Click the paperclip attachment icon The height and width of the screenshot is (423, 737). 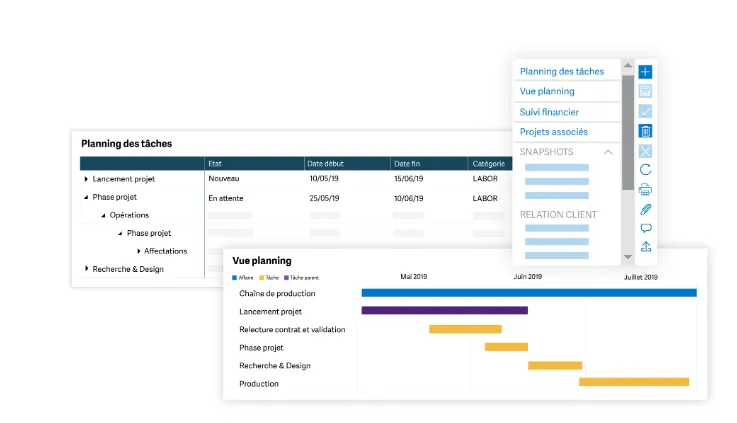645,210
